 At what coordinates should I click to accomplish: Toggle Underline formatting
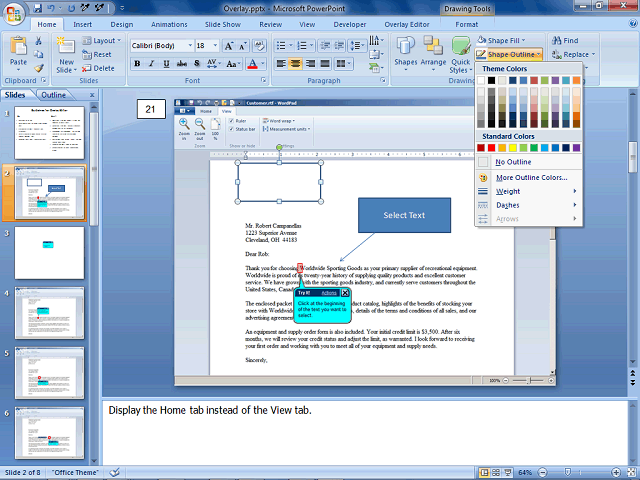click(x=166, y=63)
